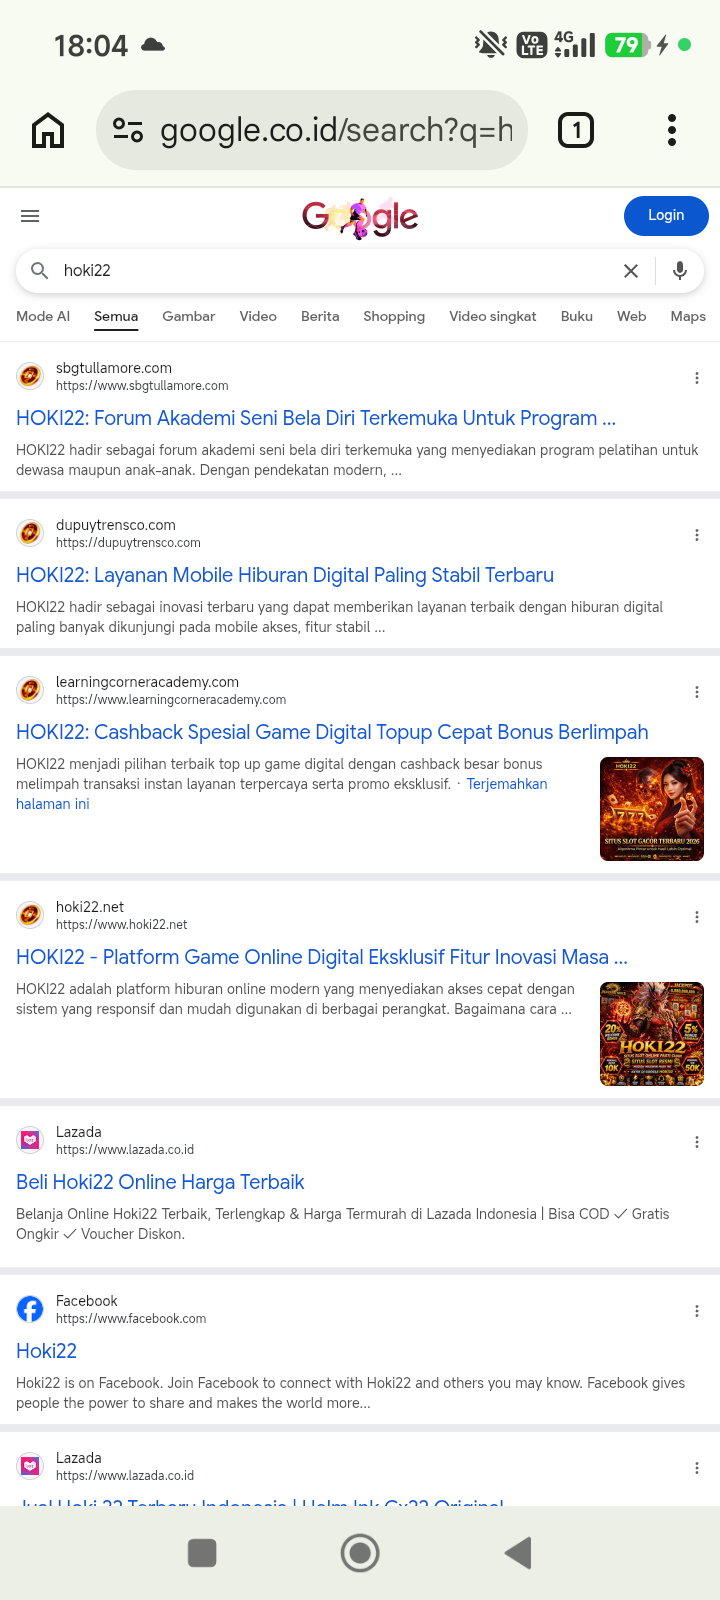Tap the sbgtullamore.com favicon

point(30,376)
